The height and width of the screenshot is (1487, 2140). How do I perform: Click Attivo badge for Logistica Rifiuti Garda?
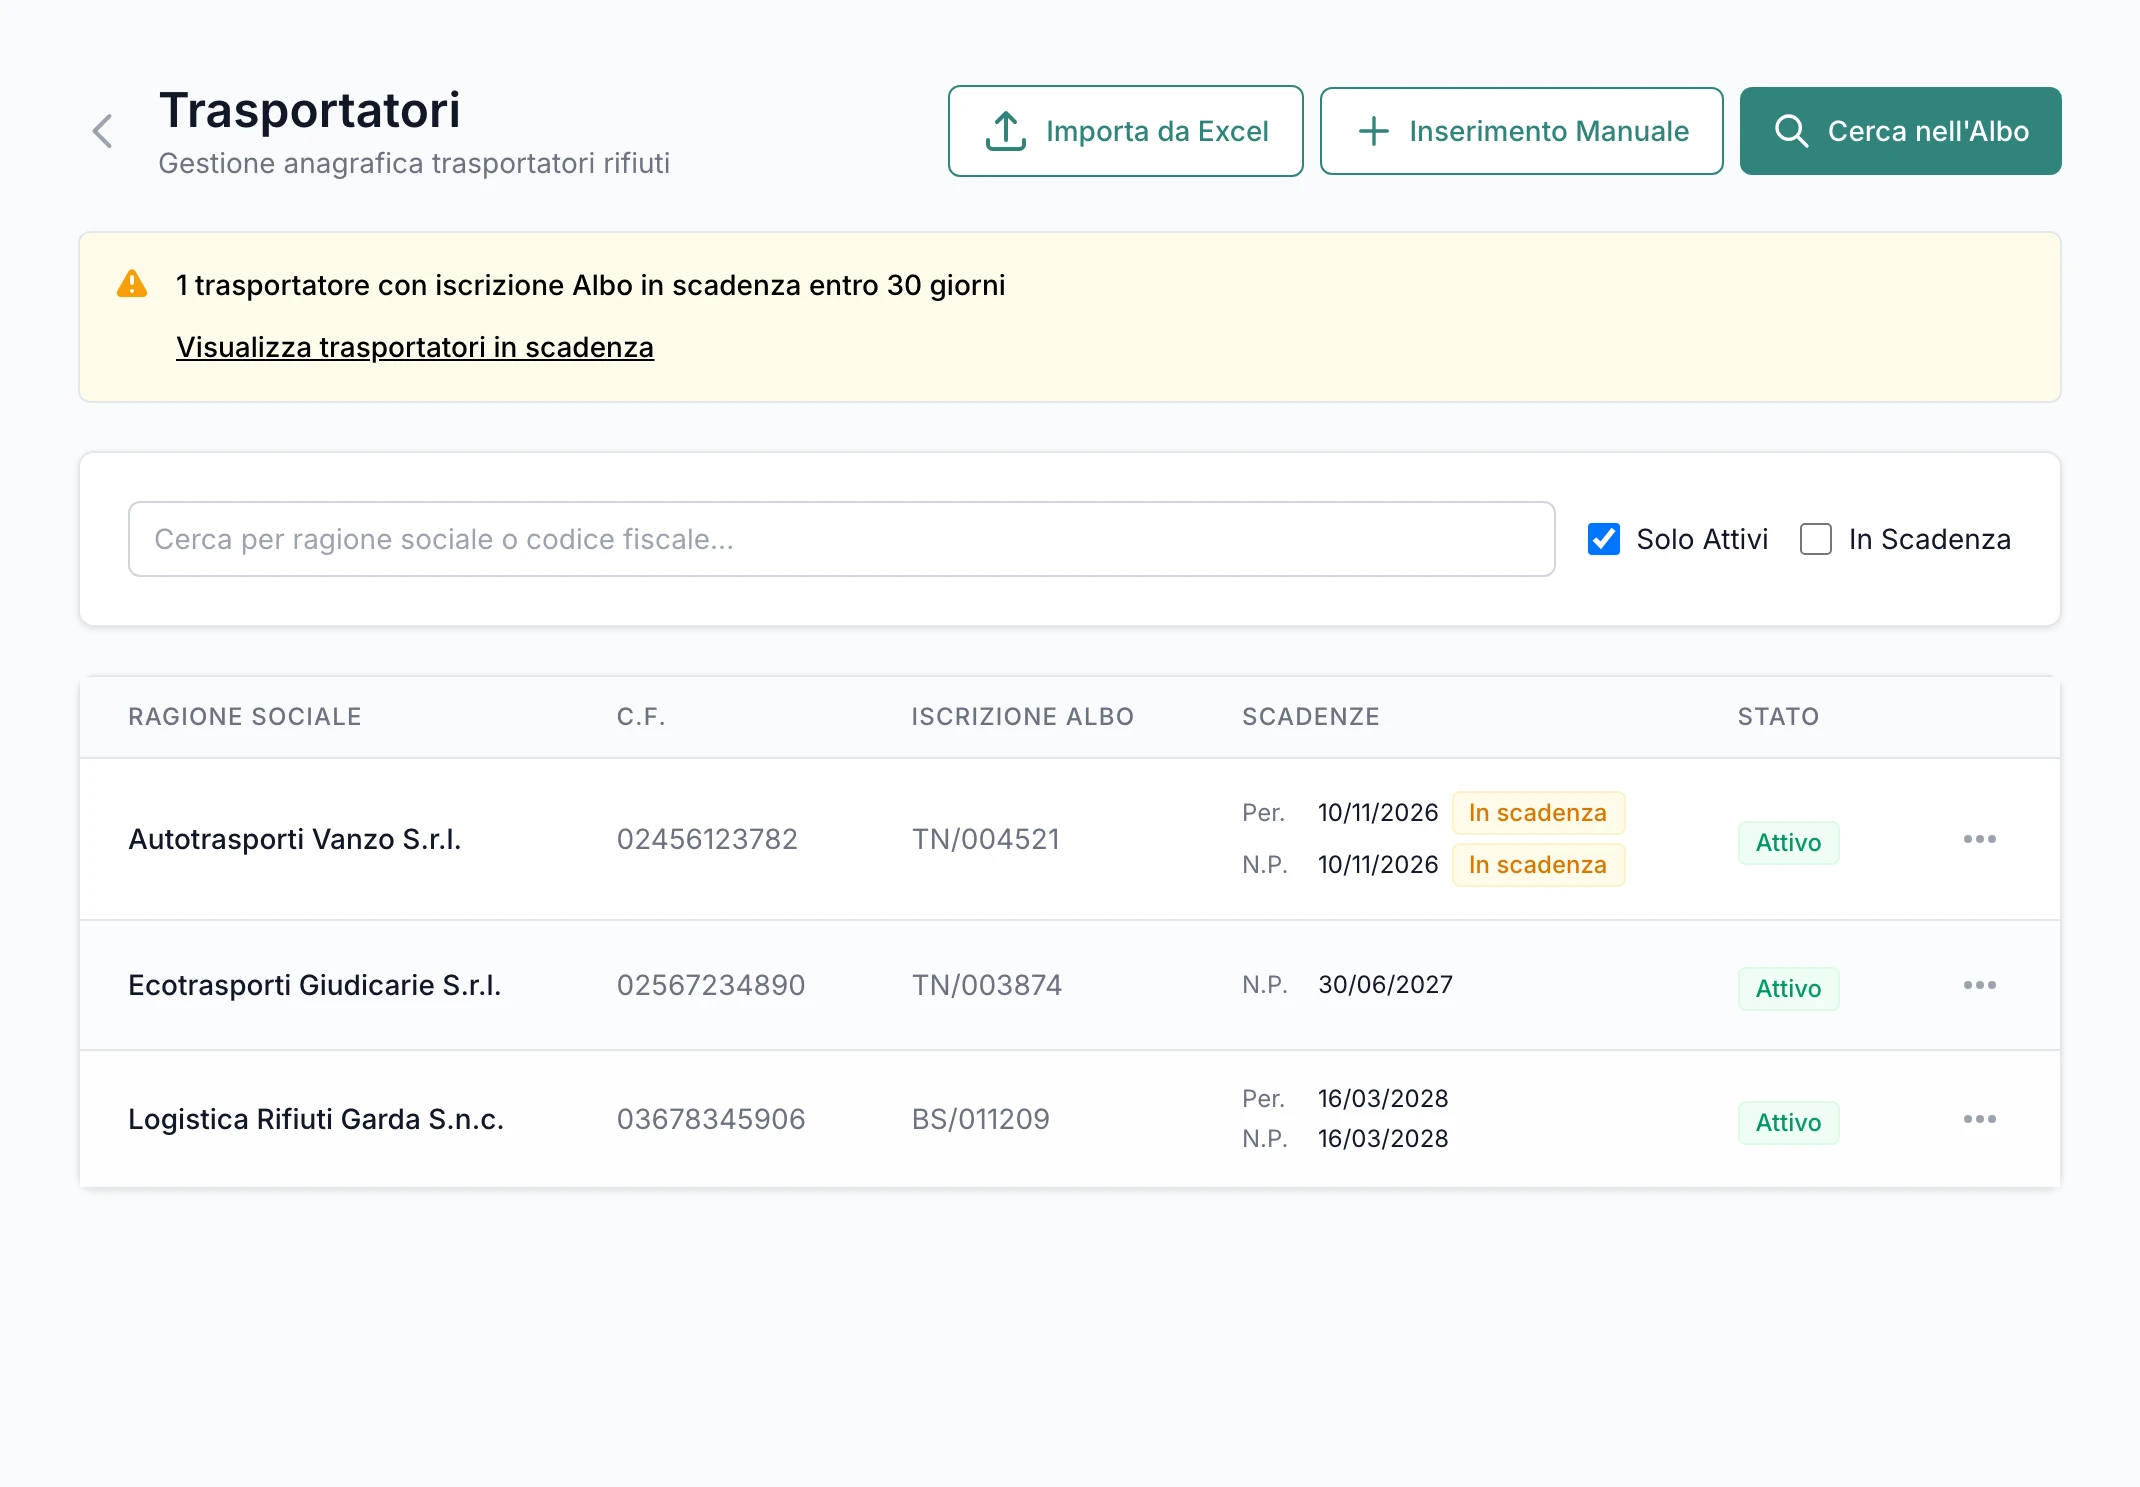point(1788,1123)
